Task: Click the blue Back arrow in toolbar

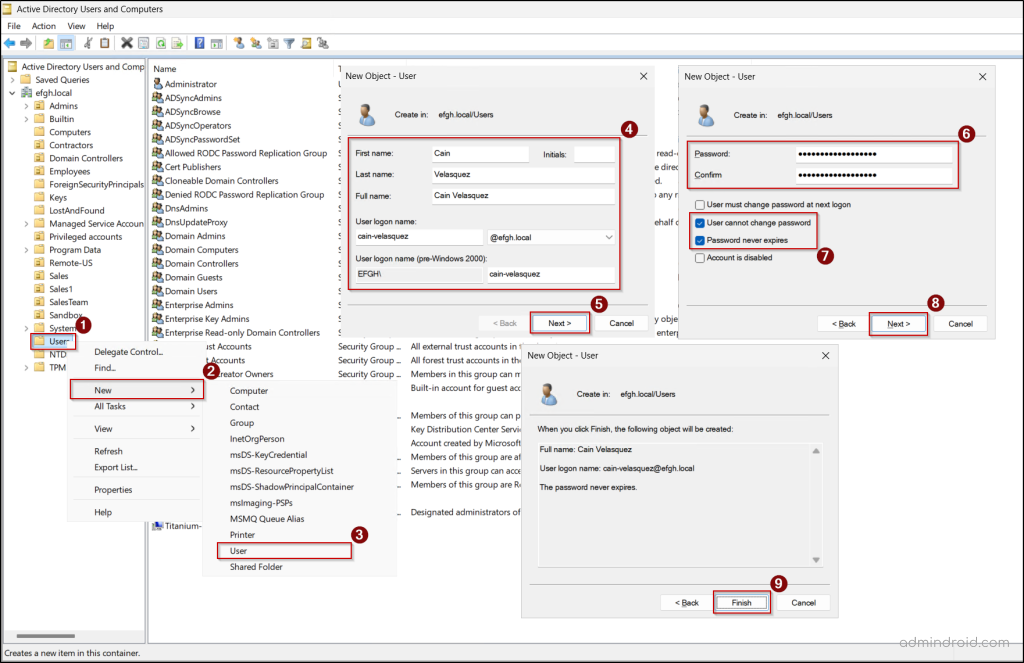Action: (10, 43)
